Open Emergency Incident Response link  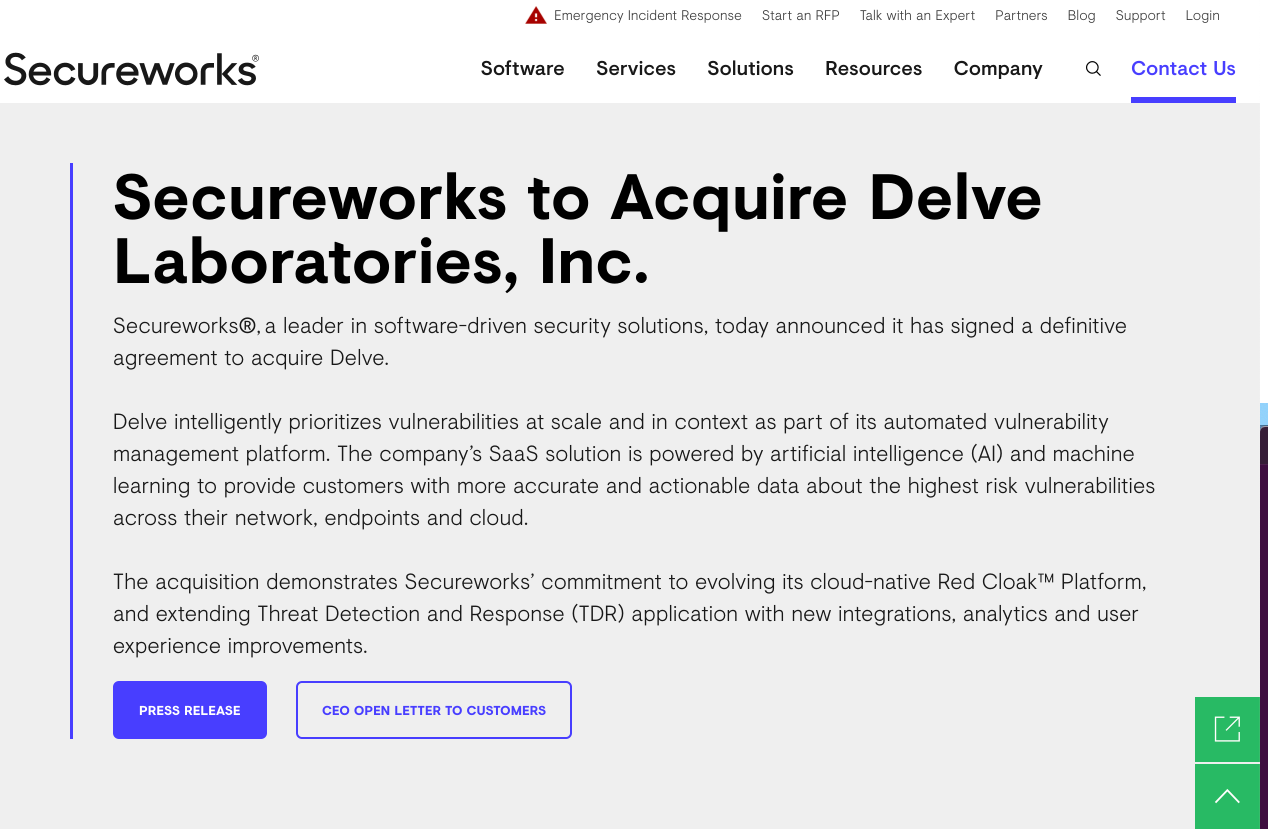coord(648,16)
